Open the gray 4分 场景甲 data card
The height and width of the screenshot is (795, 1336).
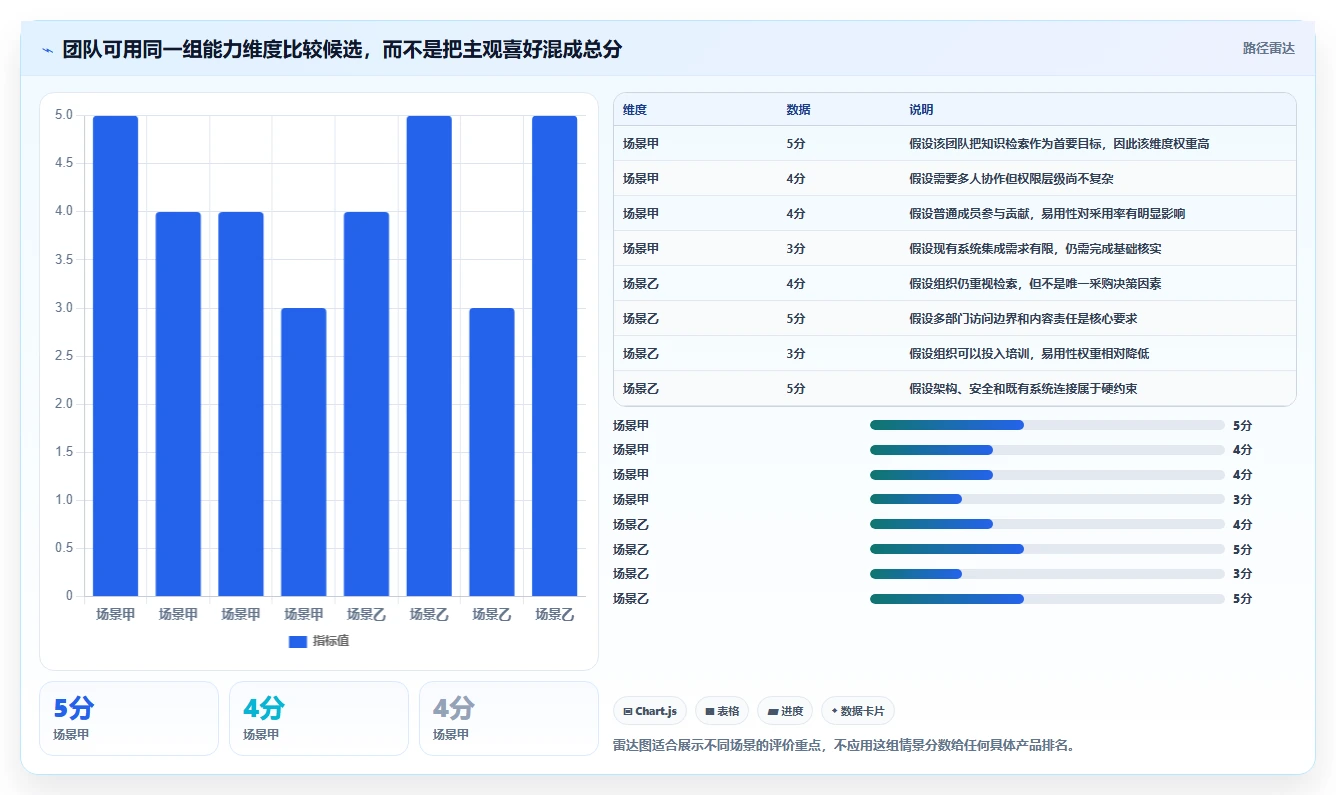[509, 718]
